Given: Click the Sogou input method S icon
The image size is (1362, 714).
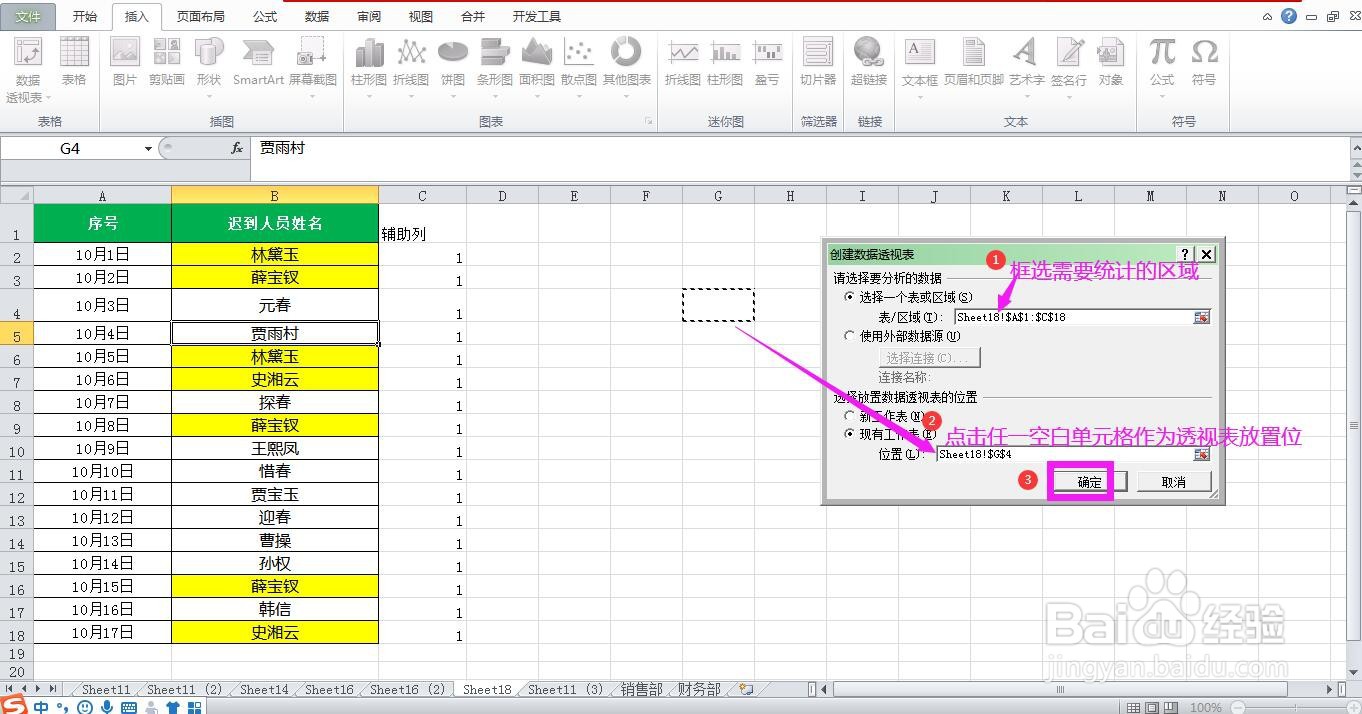Looking at the screenshot, I should (13, 705).
